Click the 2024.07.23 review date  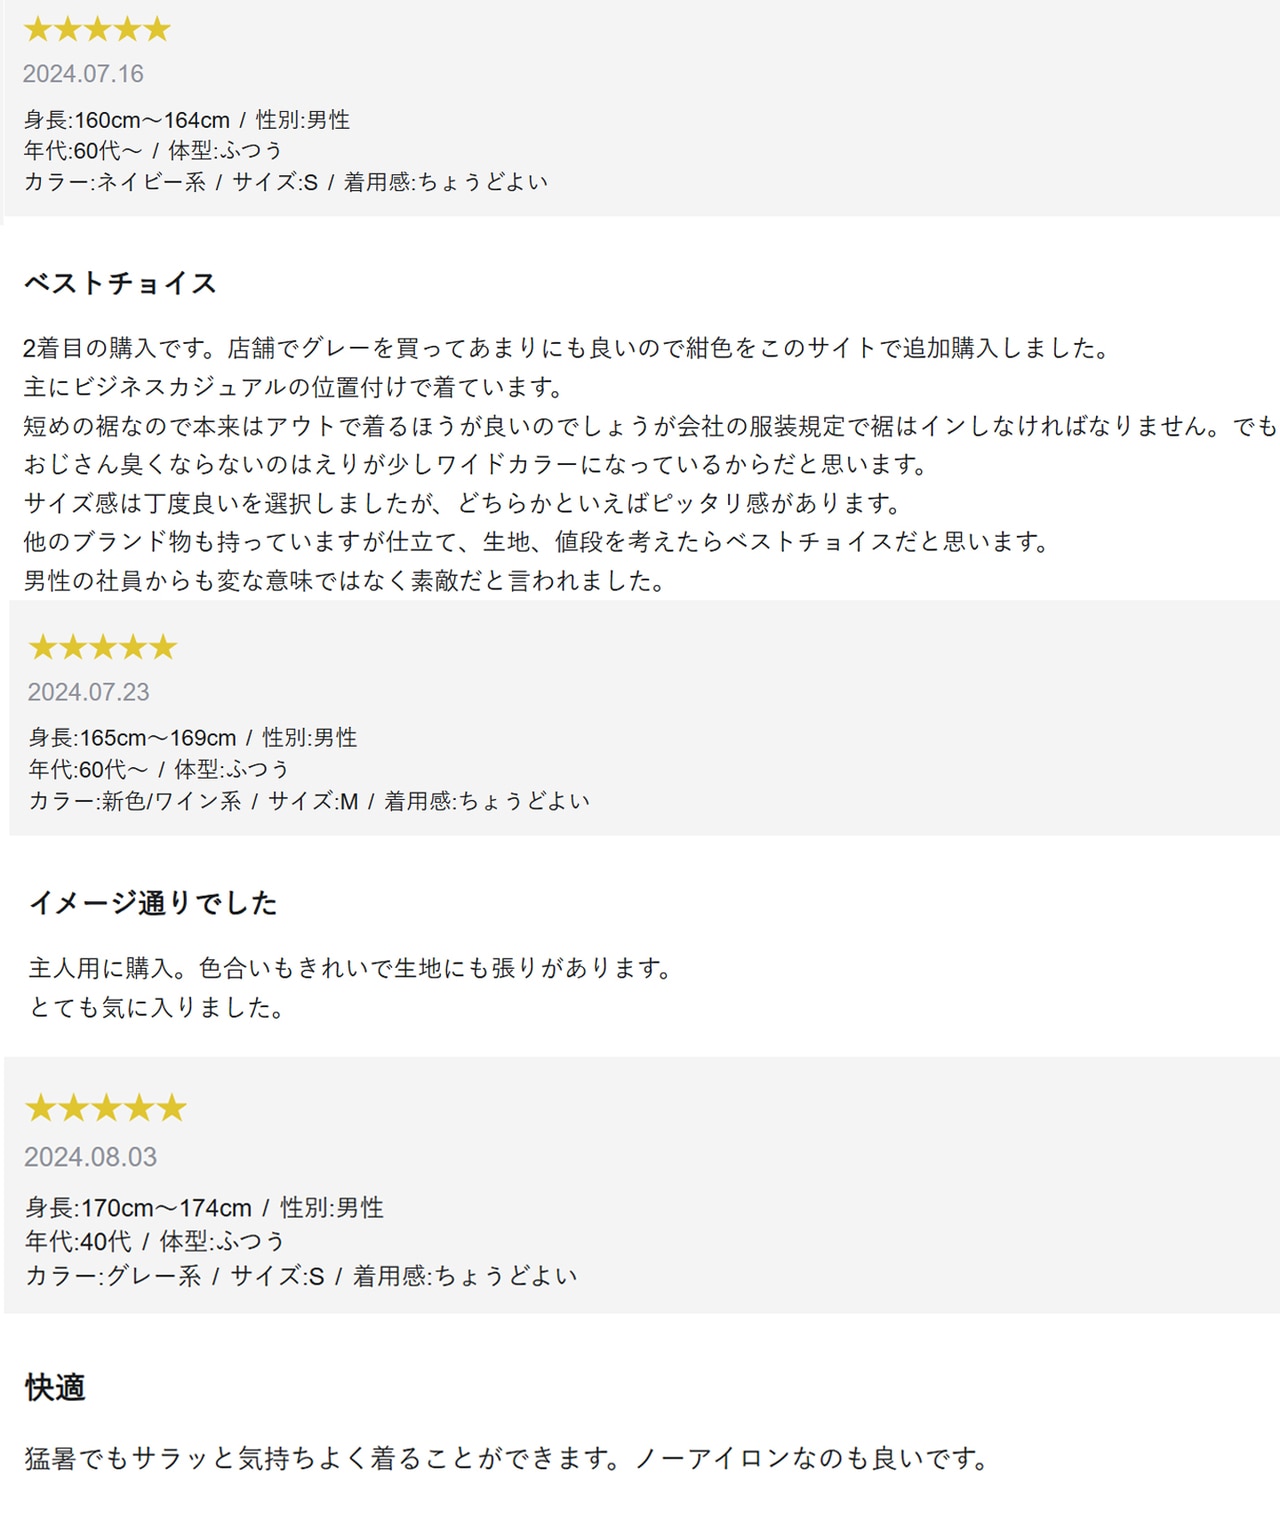(x=88, y=692)
